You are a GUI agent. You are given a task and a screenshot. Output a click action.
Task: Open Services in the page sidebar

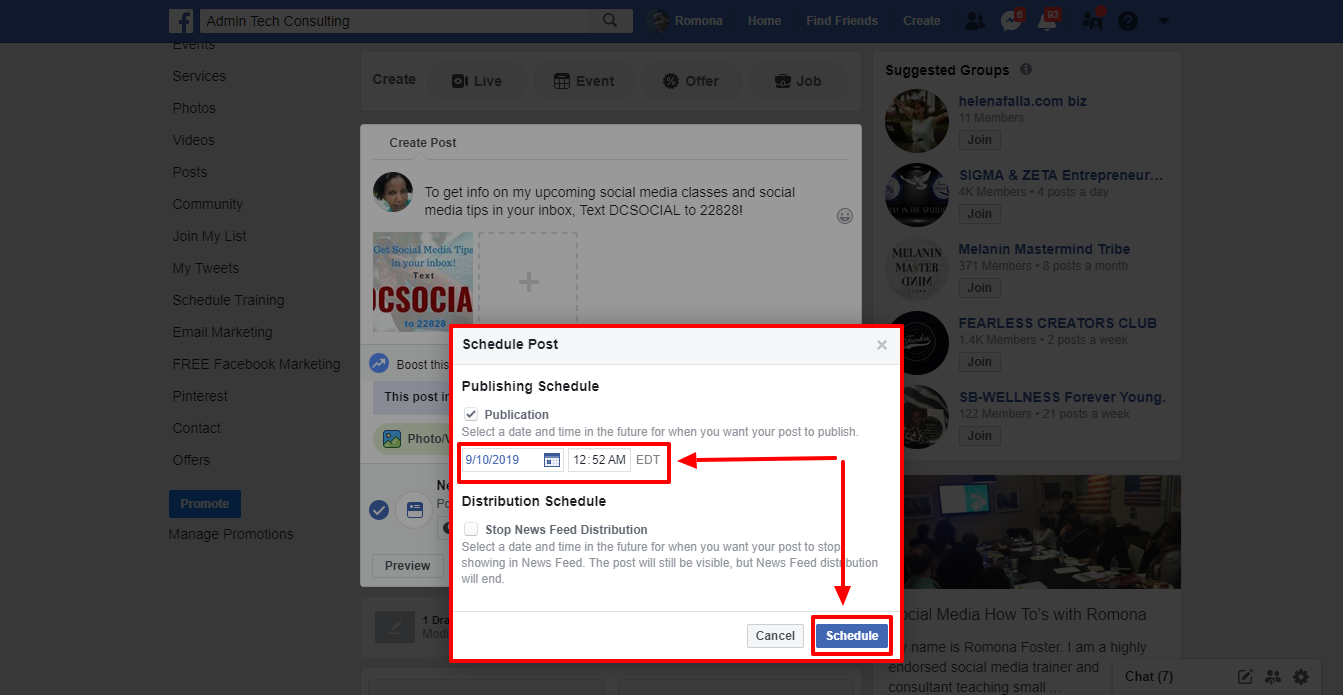point(199,76)
